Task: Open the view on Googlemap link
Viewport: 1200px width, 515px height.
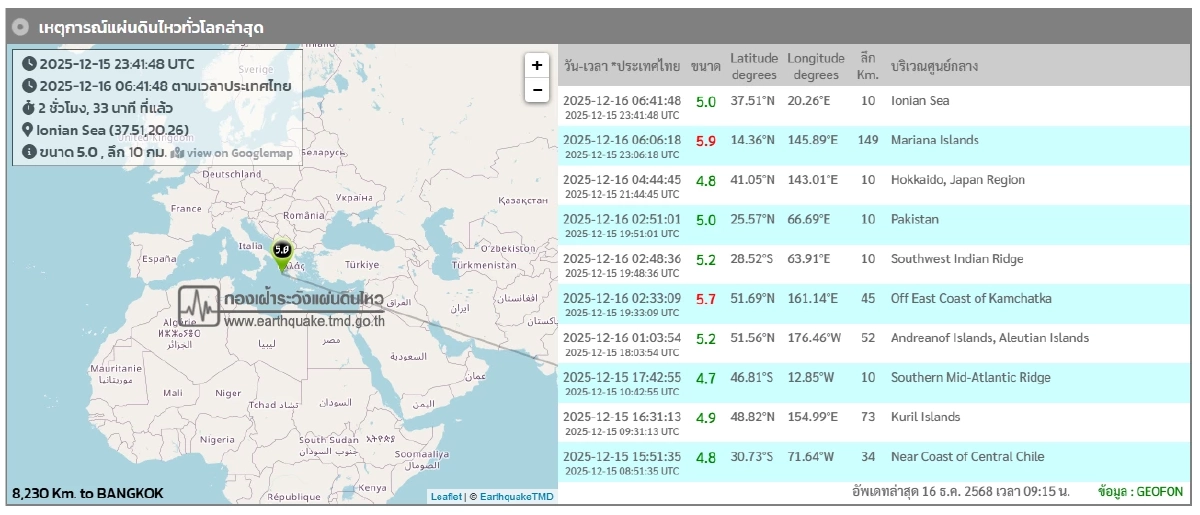Action: pyautogui.click(x=238, y=153)
